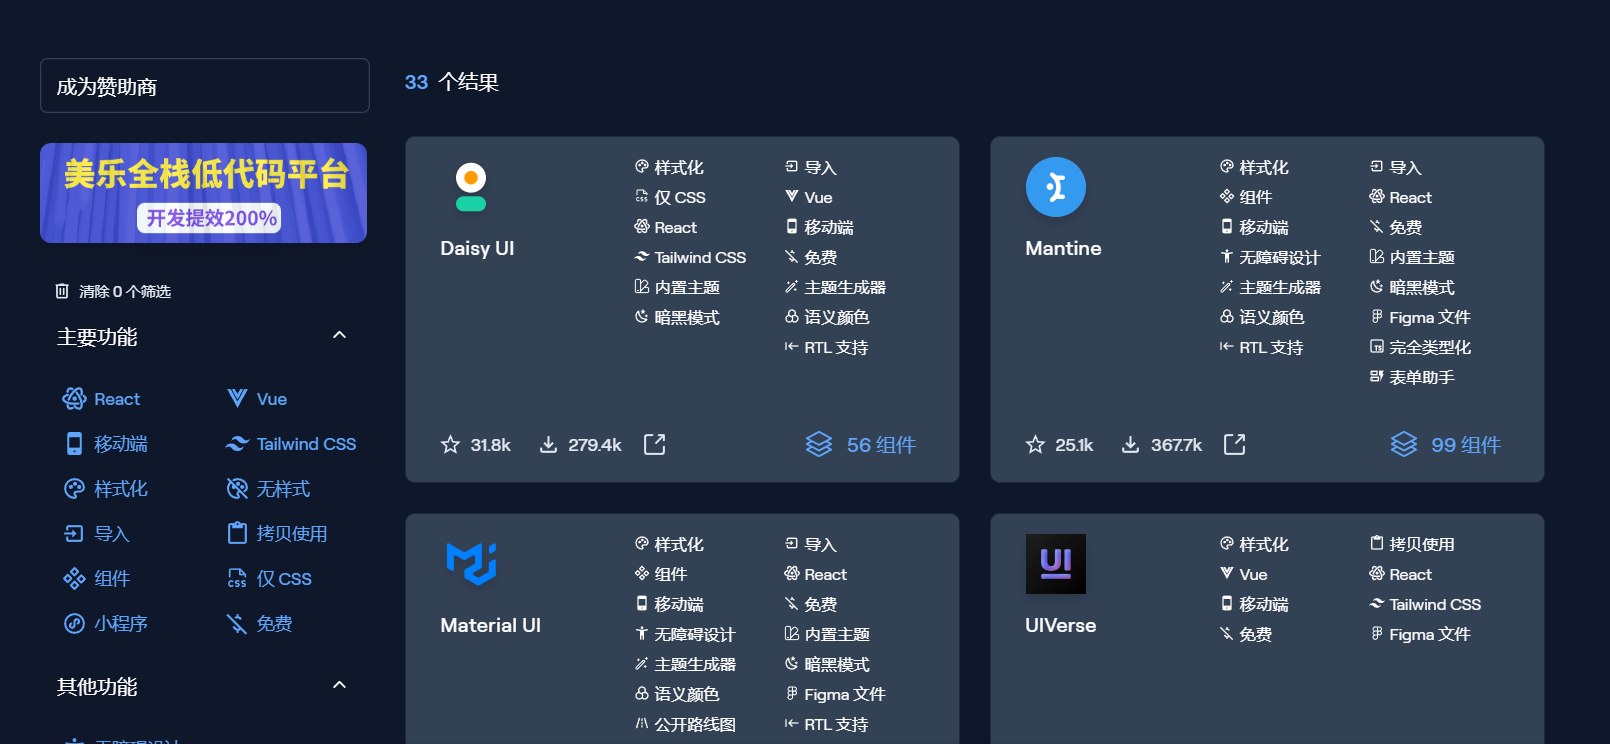The image size is (1610, 744).
Task: Toggle the React filter in sidebar
Action: [101, 399]
